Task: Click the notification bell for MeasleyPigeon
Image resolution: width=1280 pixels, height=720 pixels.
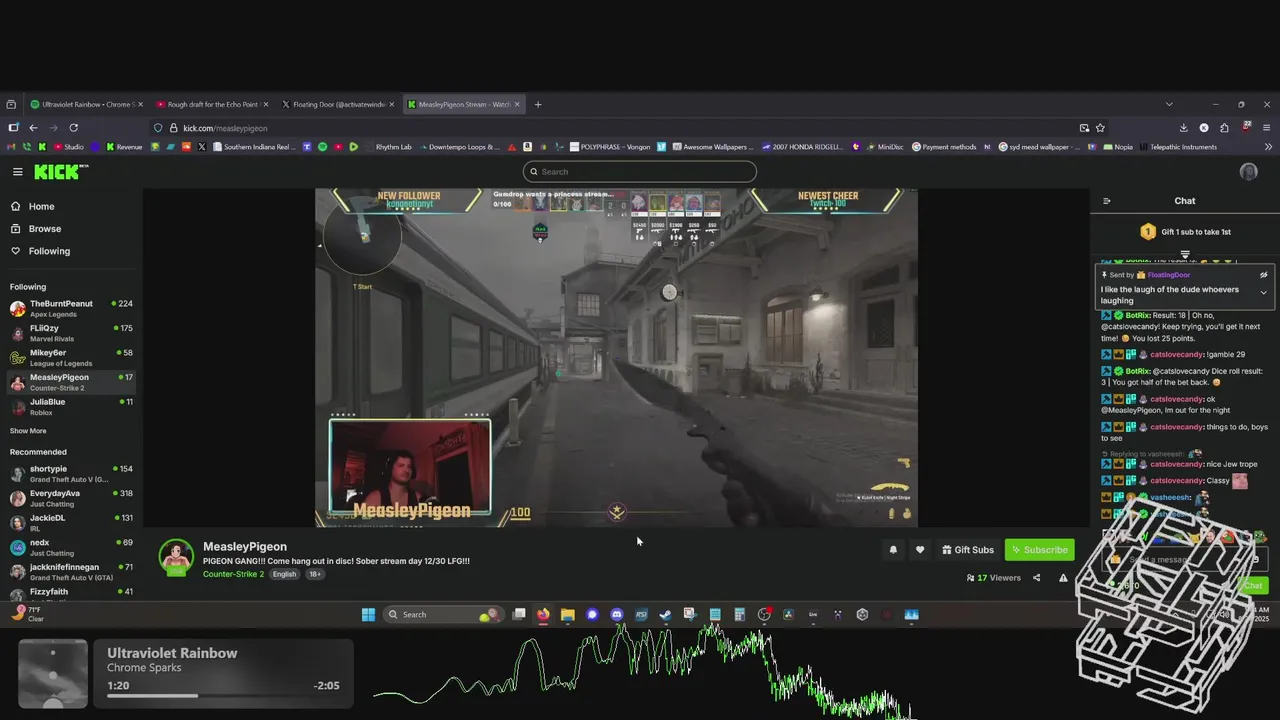Action: coord(893,549)
